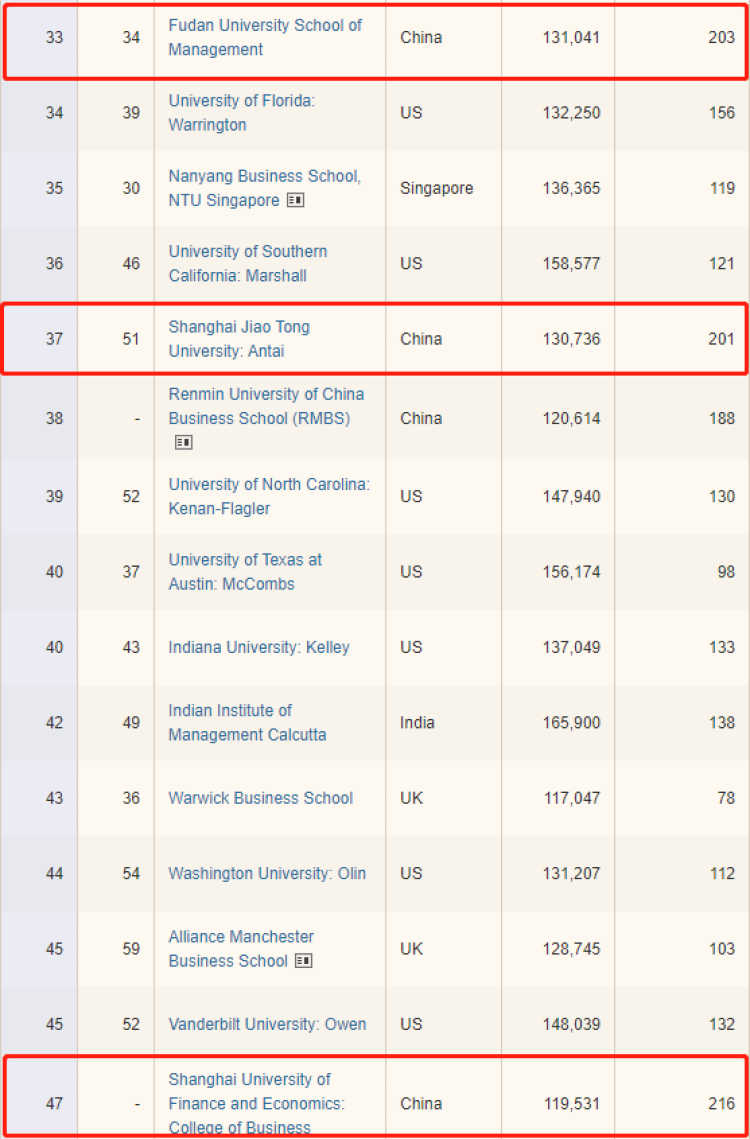Open Alliance Manchester Business School link

point(241,949)
